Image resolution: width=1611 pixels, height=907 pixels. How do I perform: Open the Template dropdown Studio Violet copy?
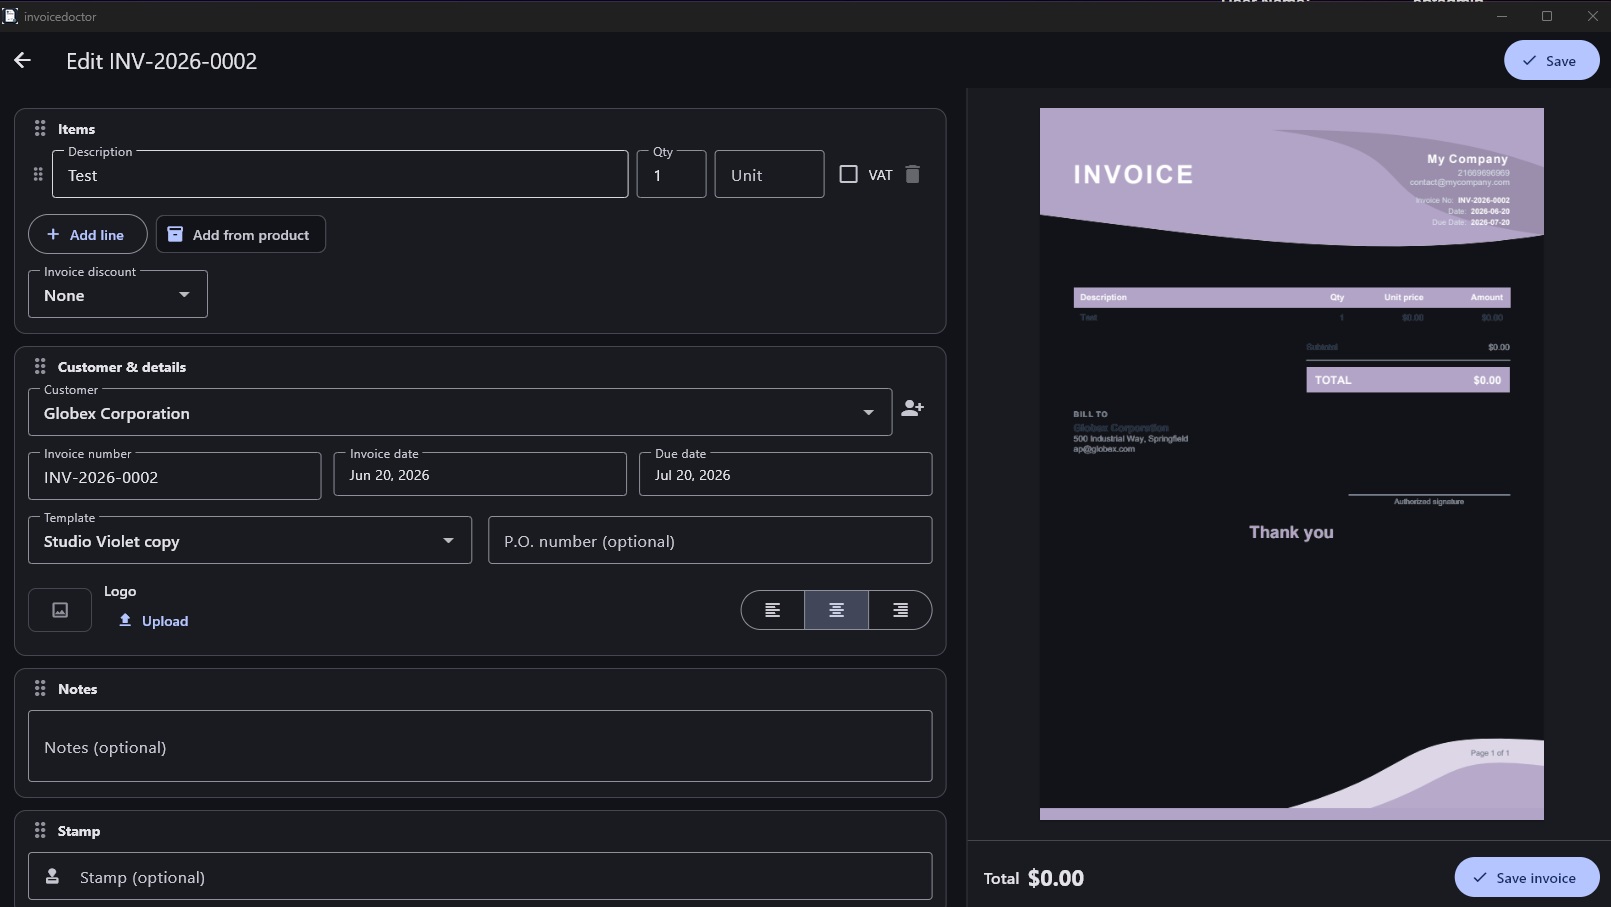tap(250, 540)
